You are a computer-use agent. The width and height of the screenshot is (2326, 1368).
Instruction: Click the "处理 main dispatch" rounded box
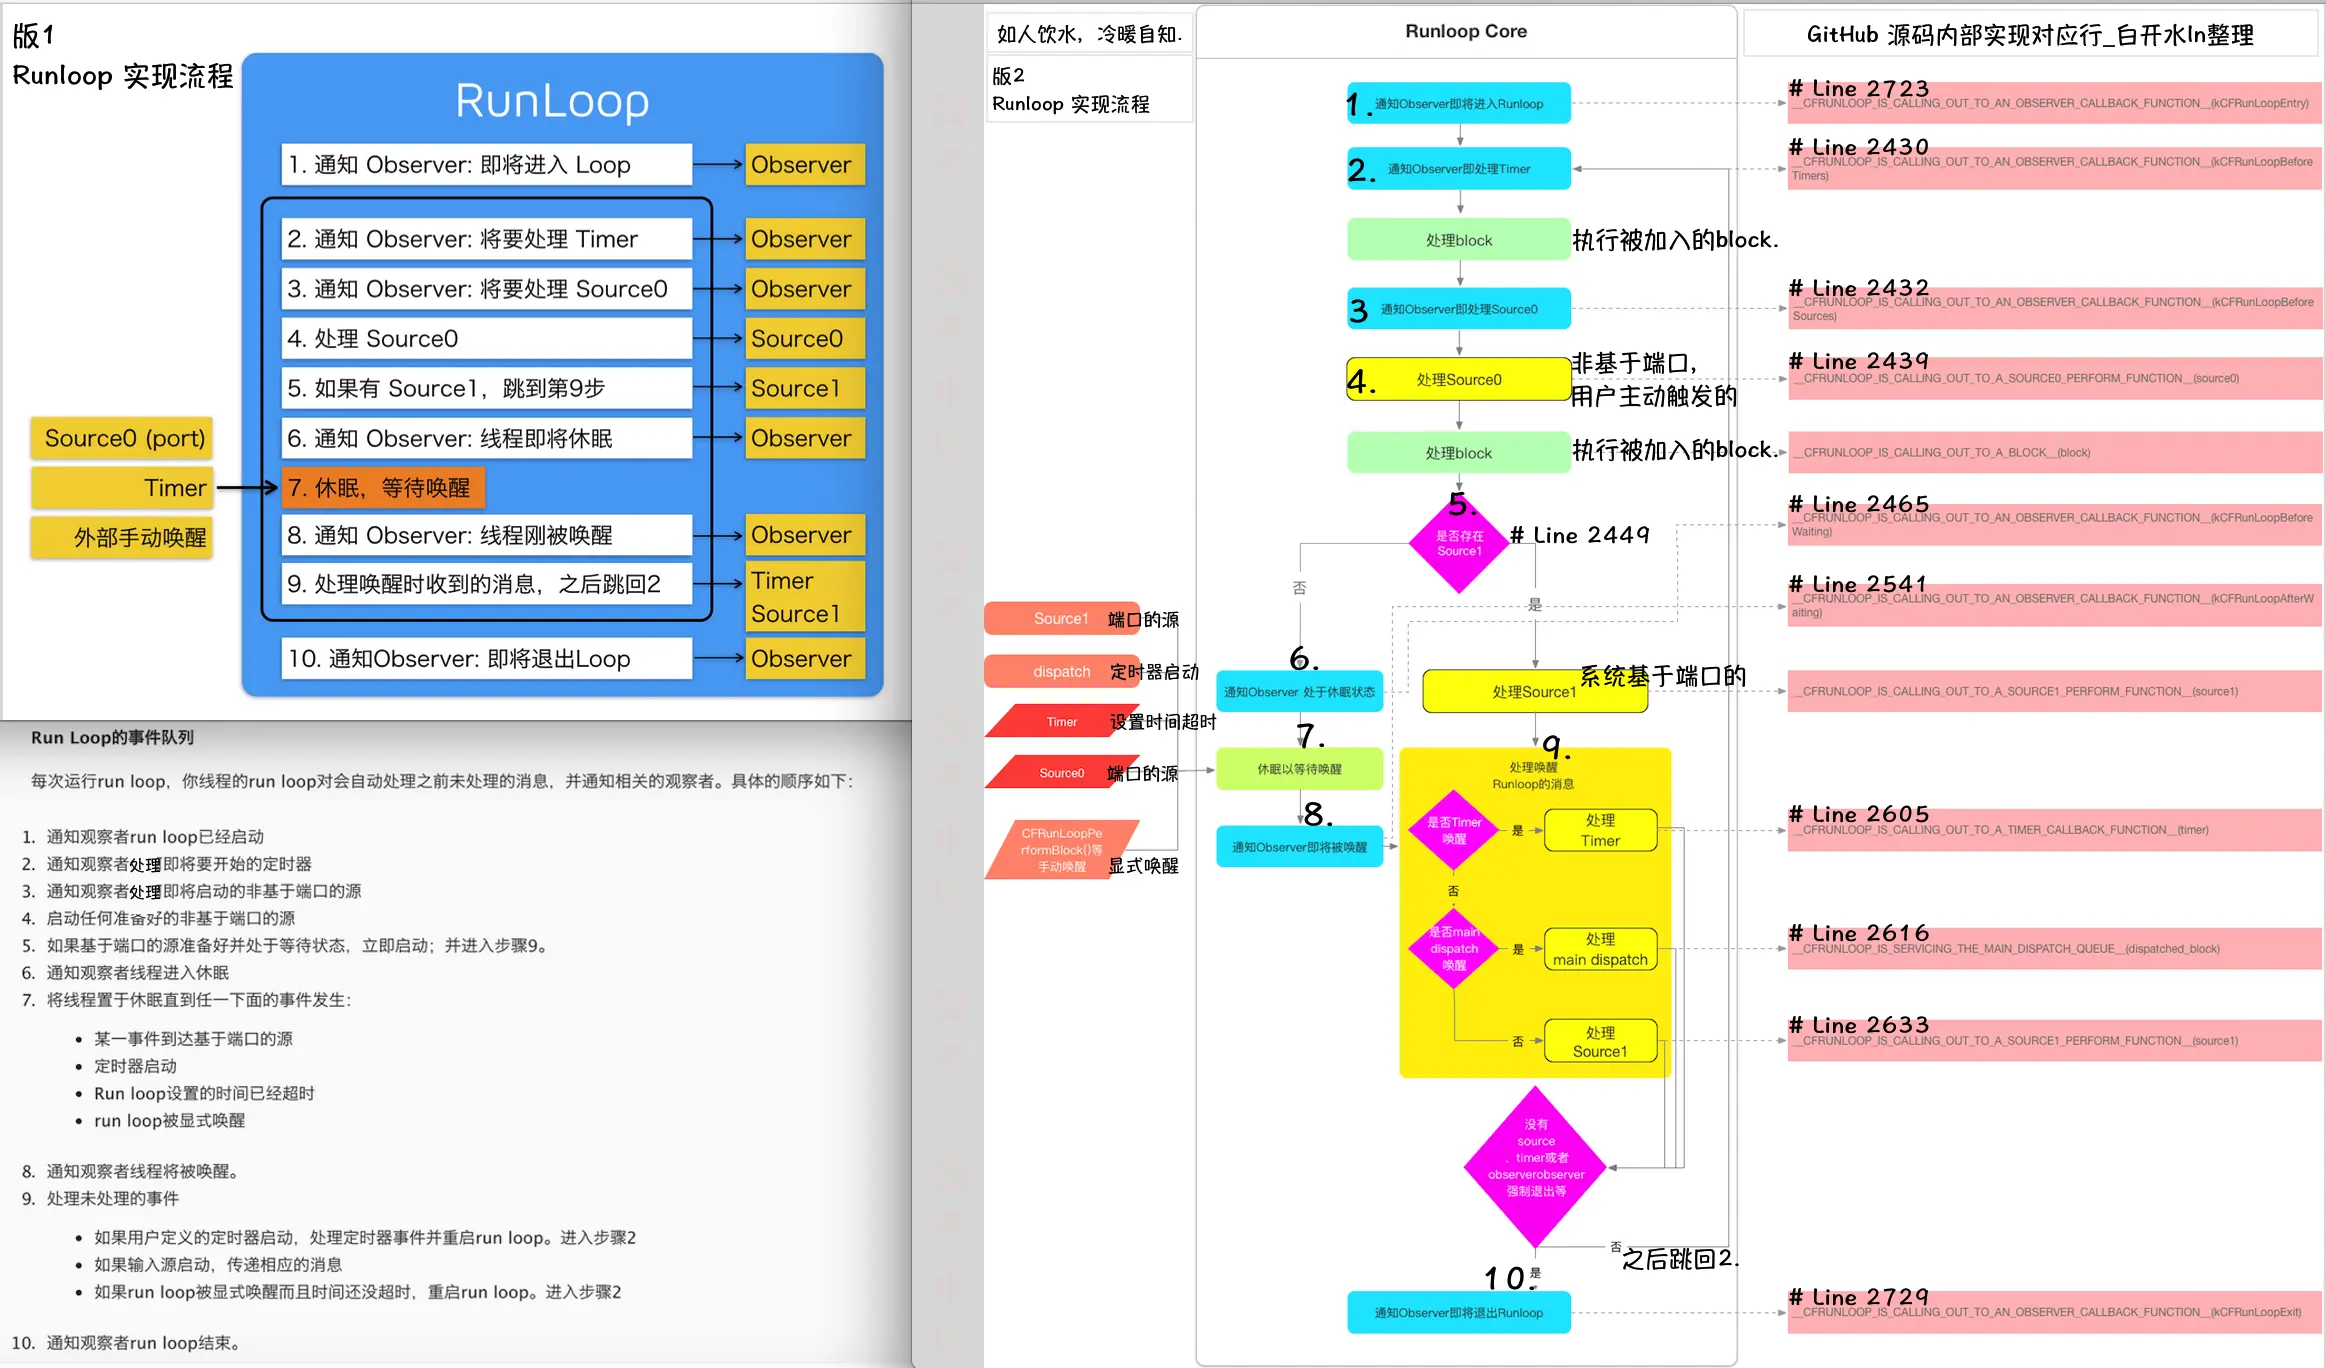coord(1600,949)
